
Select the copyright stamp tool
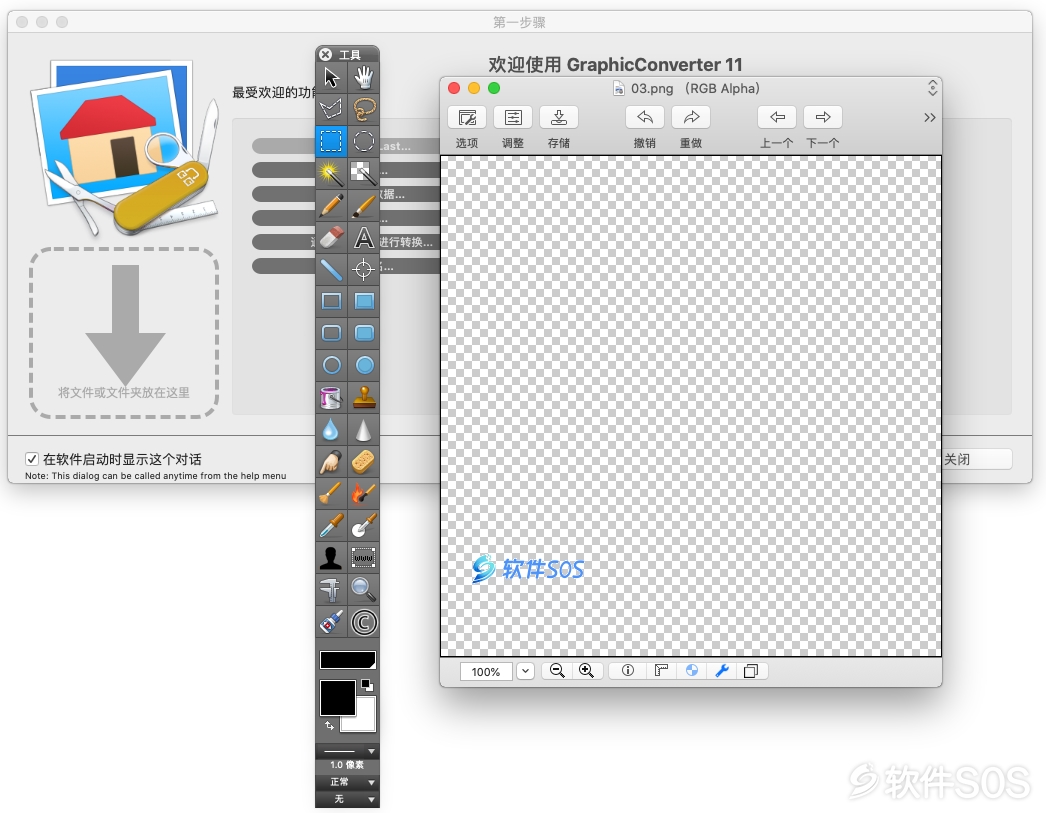[364, 622]
